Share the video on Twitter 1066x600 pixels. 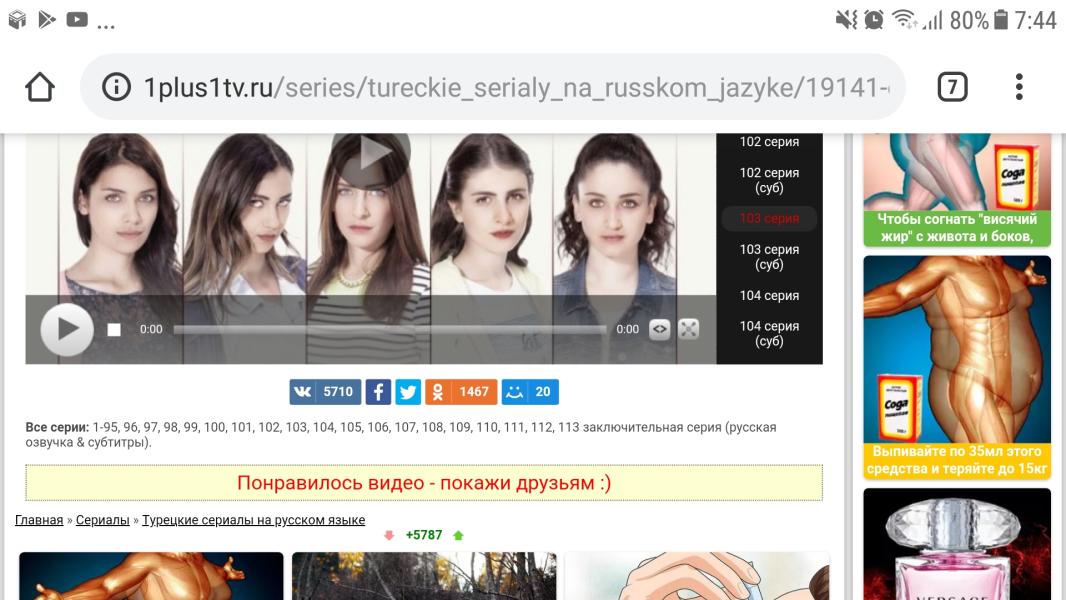click(x=408, y=392)
